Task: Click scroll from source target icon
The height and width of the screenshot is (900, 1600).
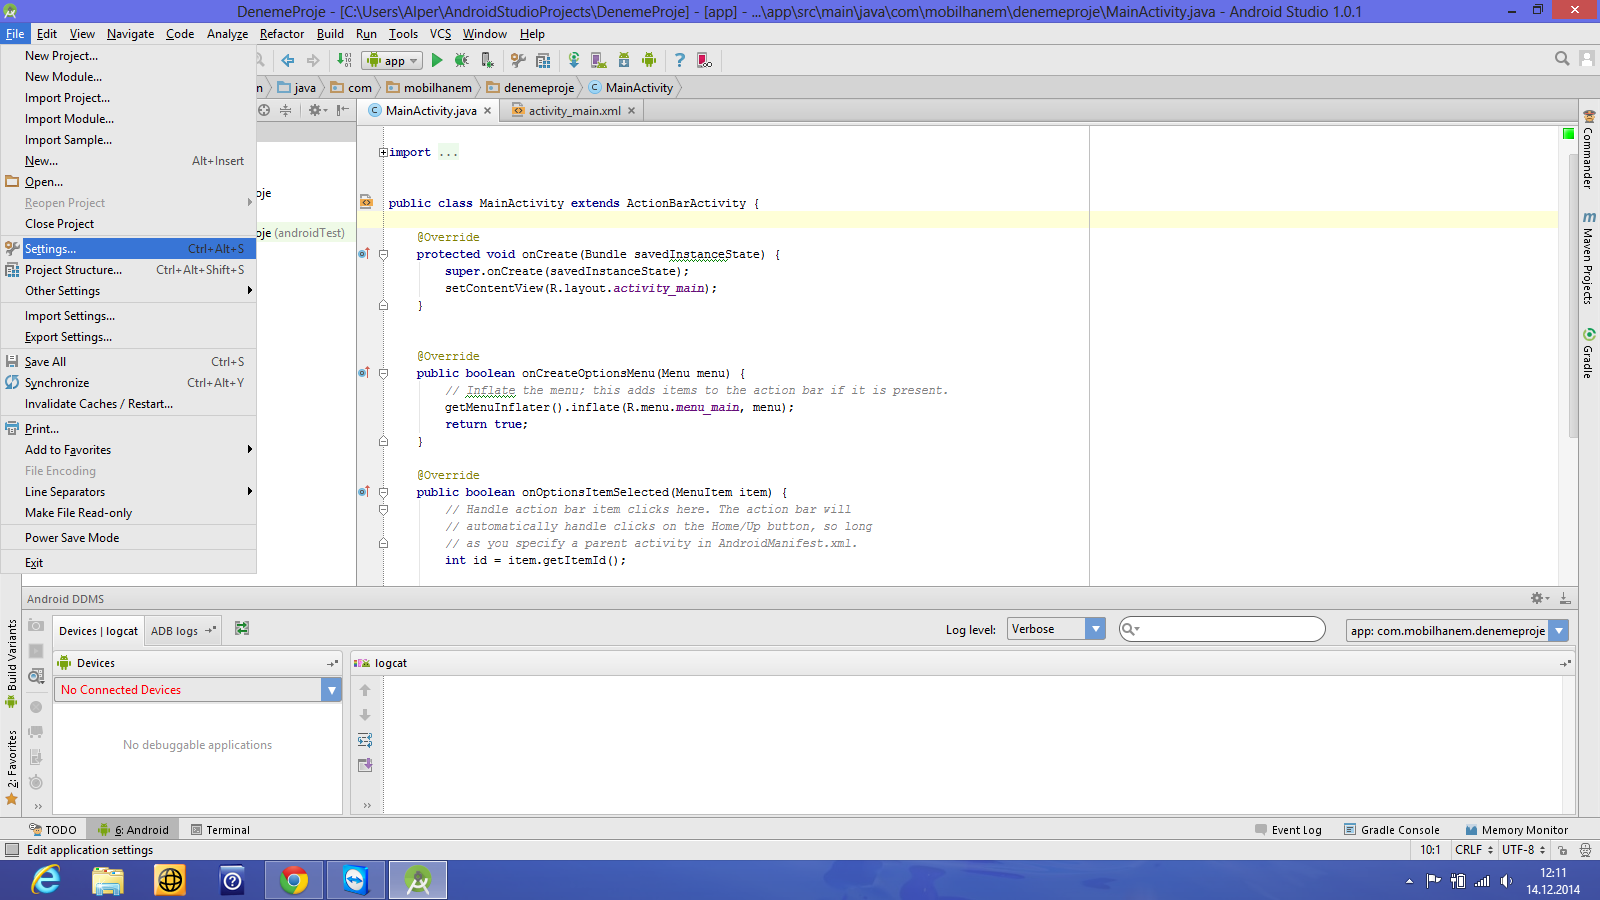Action: [x=264, y=110]
